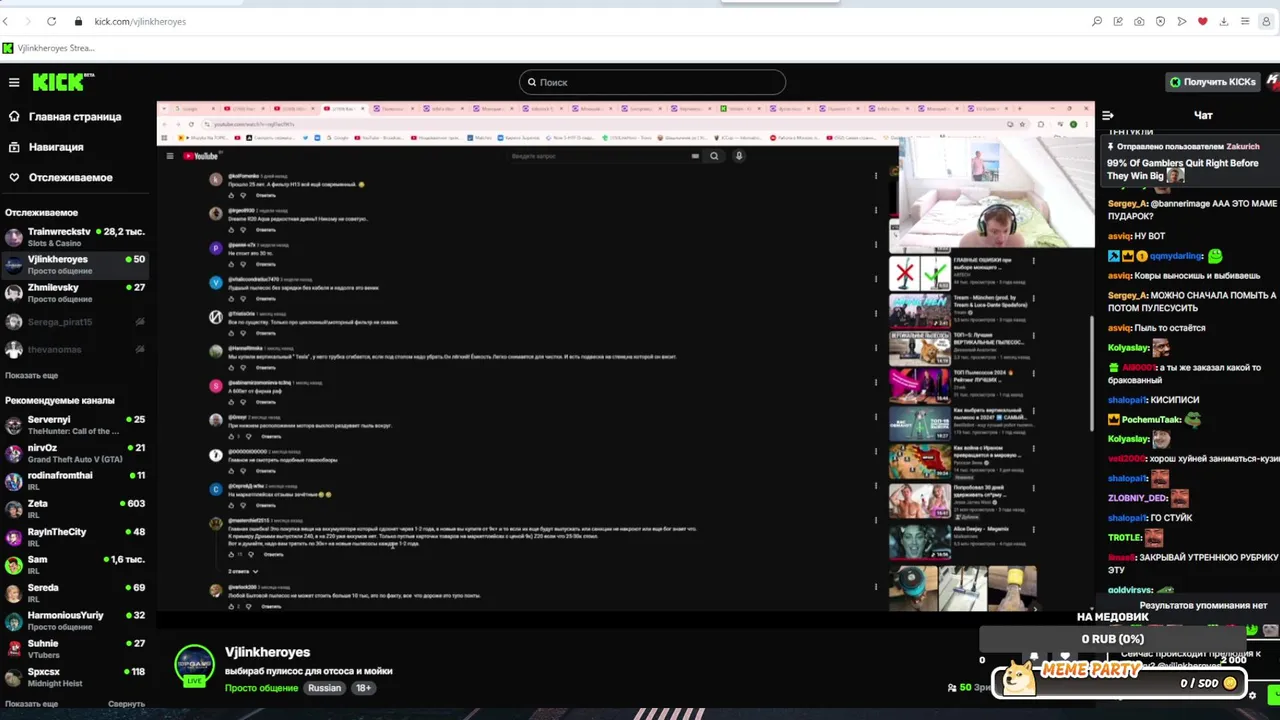Open the Servernyi recommended channel
The image size is (1280, 720).
tap(75, 425)
